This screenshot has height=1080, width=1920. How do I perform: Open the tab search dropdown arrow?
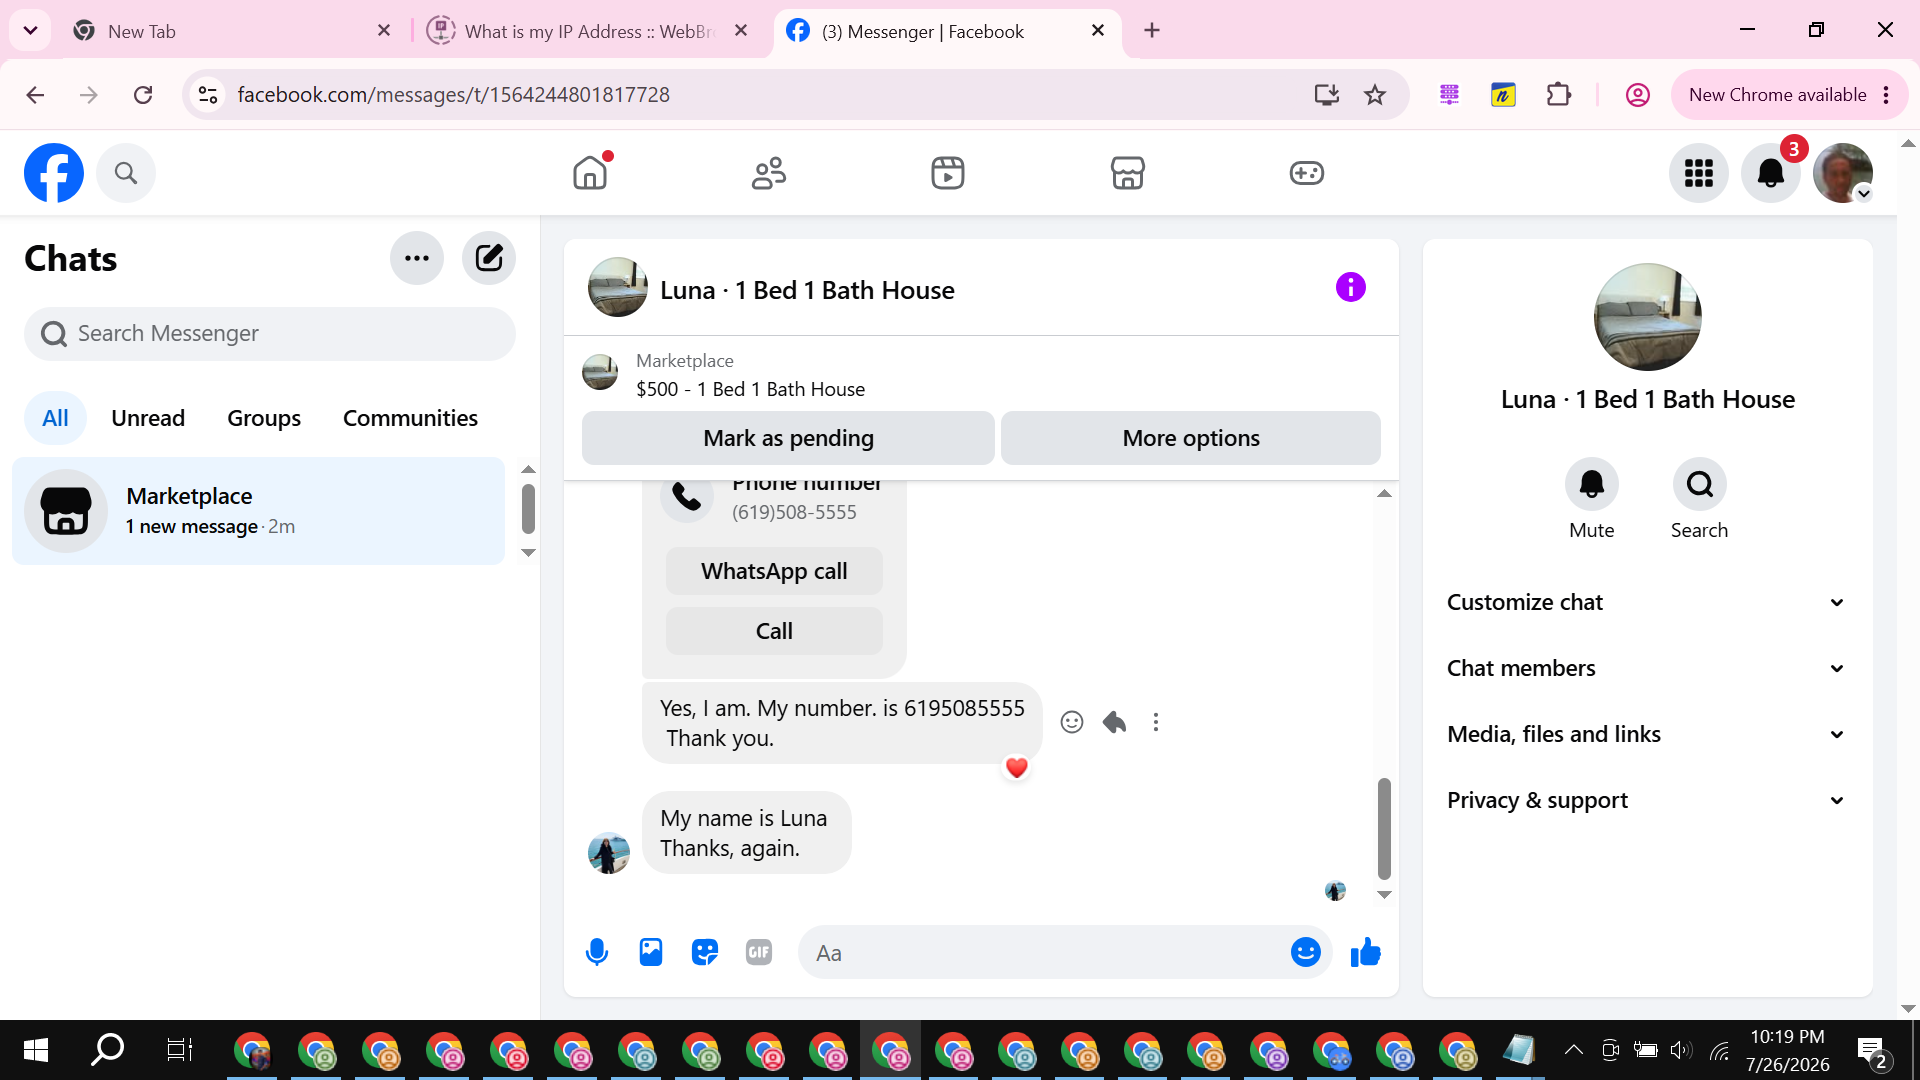click(x=30, y=30)
